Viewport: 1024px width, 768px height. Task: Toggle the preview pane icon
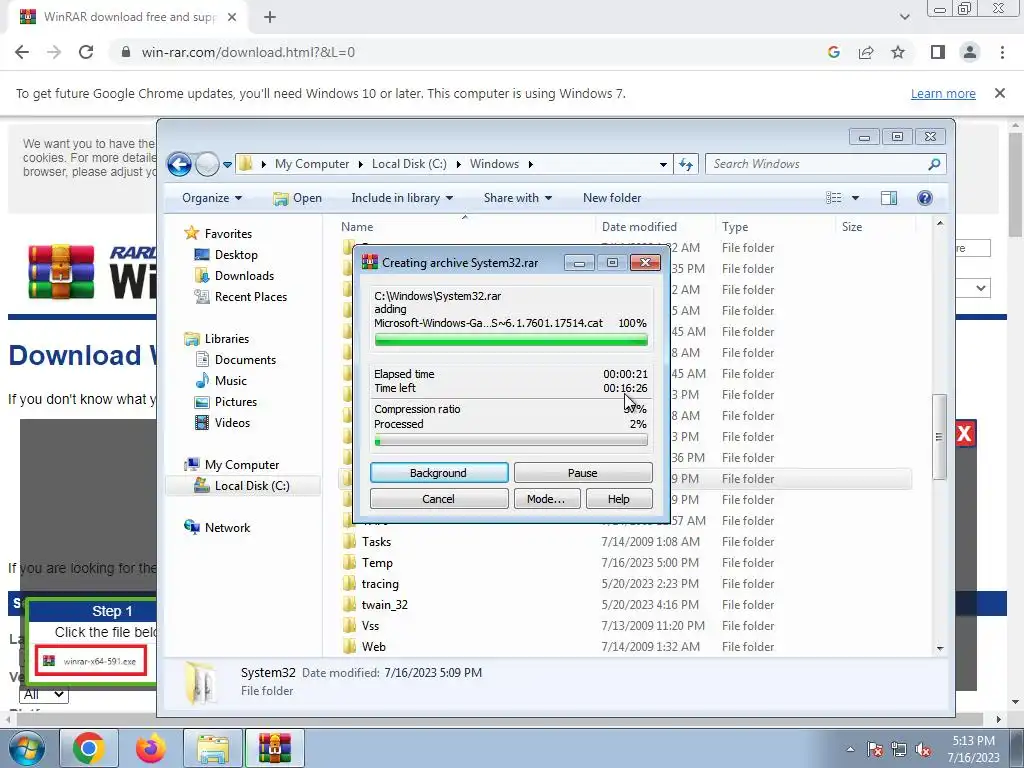(889, 198)
